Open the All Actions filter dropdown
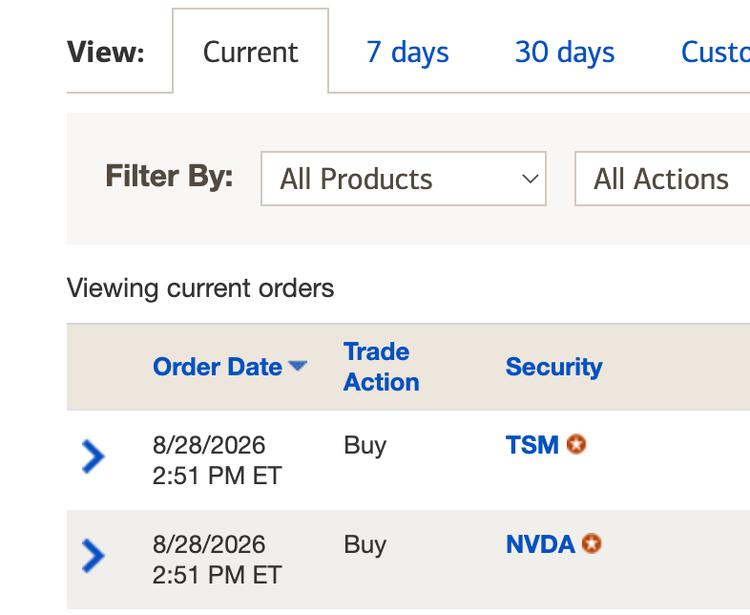Image resolution: width=750 pixels, height=615 pixels. pyautogui.click(x=662, y=179)
